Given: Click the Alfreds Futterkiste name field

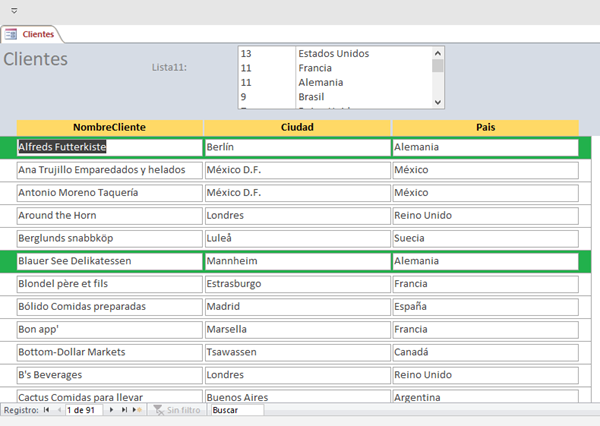Looking at the screenshot, I should click(109, 147).
